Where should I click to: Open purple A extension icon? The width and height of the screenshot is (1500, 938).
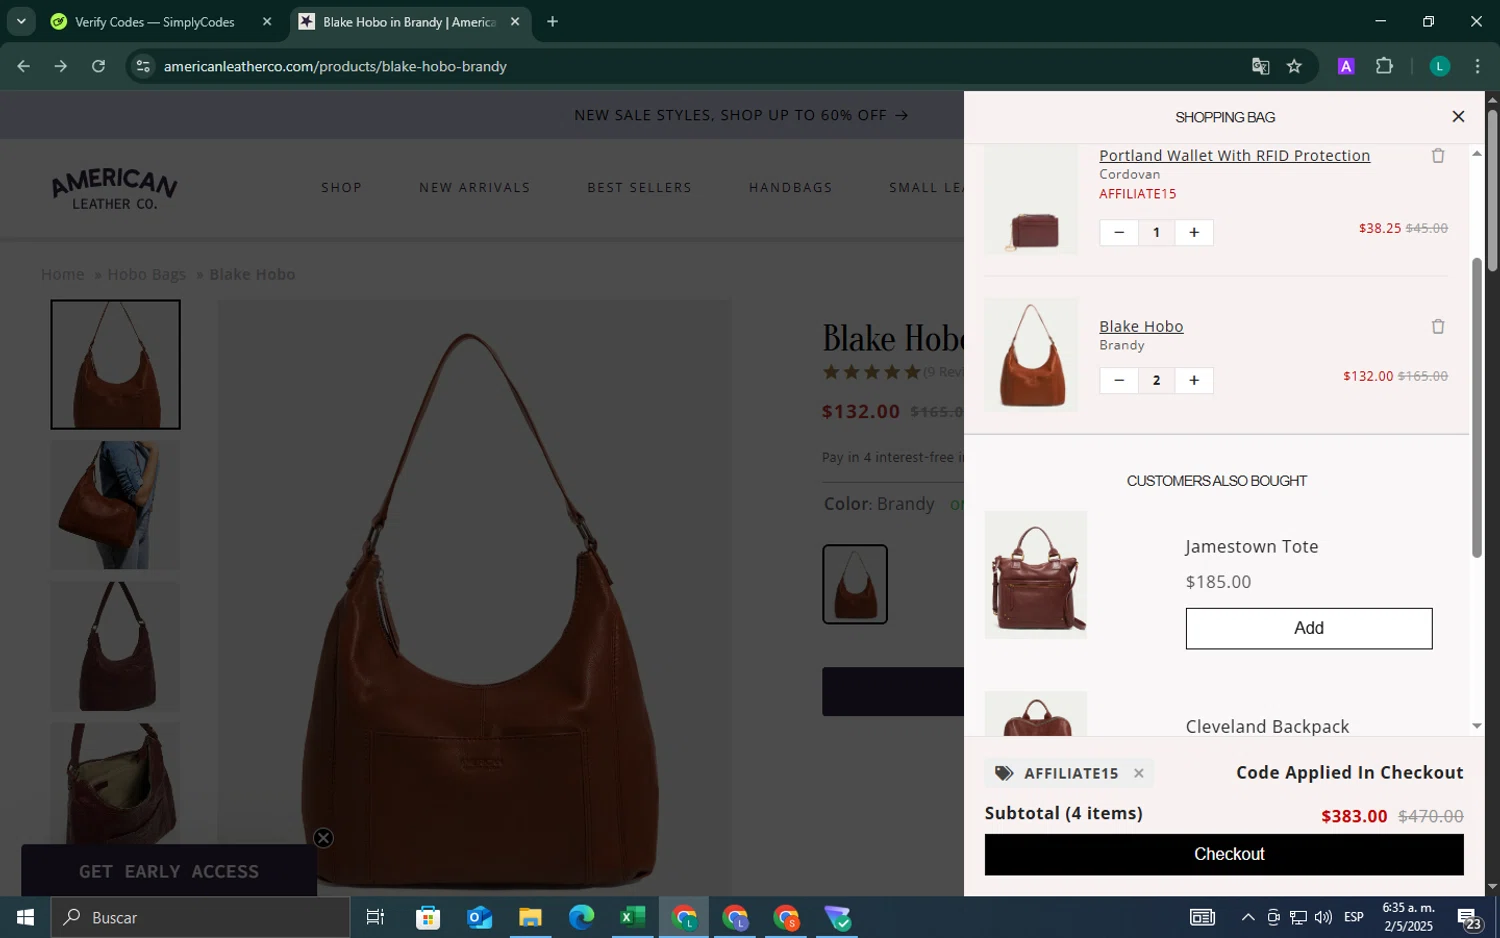1346,67
